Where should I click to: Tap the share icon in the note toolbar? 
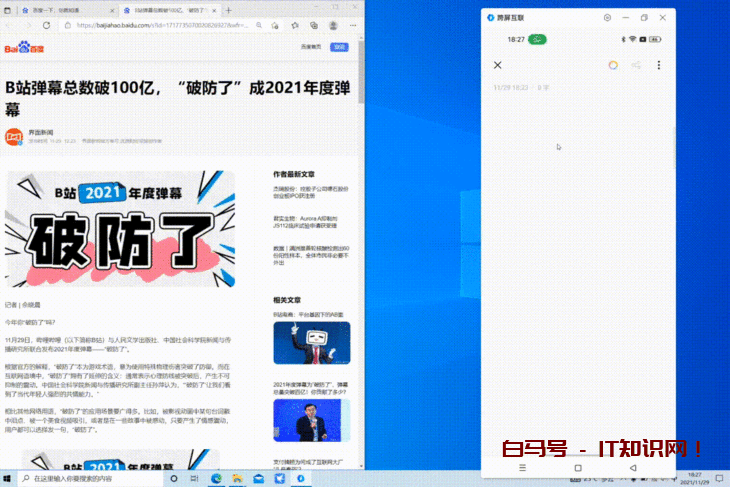636,65
